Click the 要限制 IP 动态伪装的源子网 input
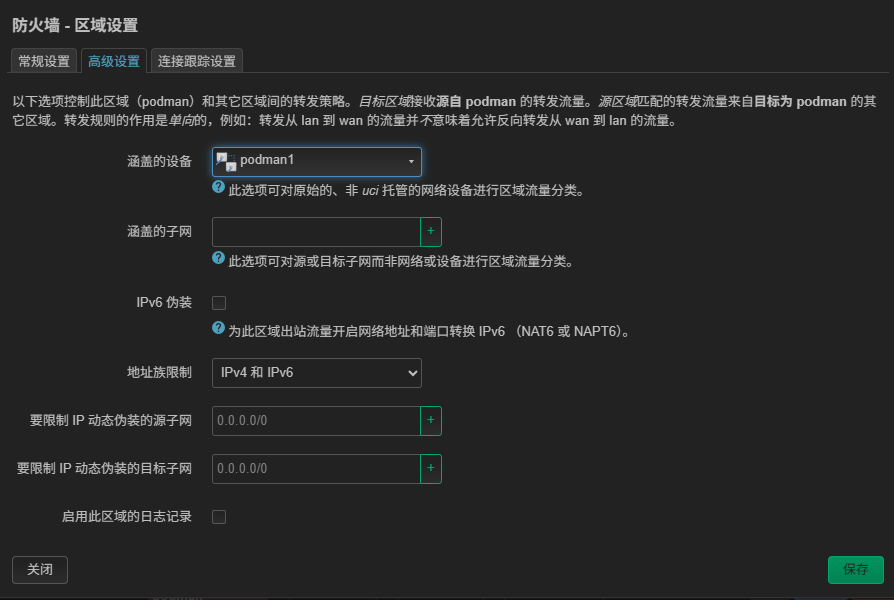The height and width of the screenshot is (600, 894). coord(315,421)
